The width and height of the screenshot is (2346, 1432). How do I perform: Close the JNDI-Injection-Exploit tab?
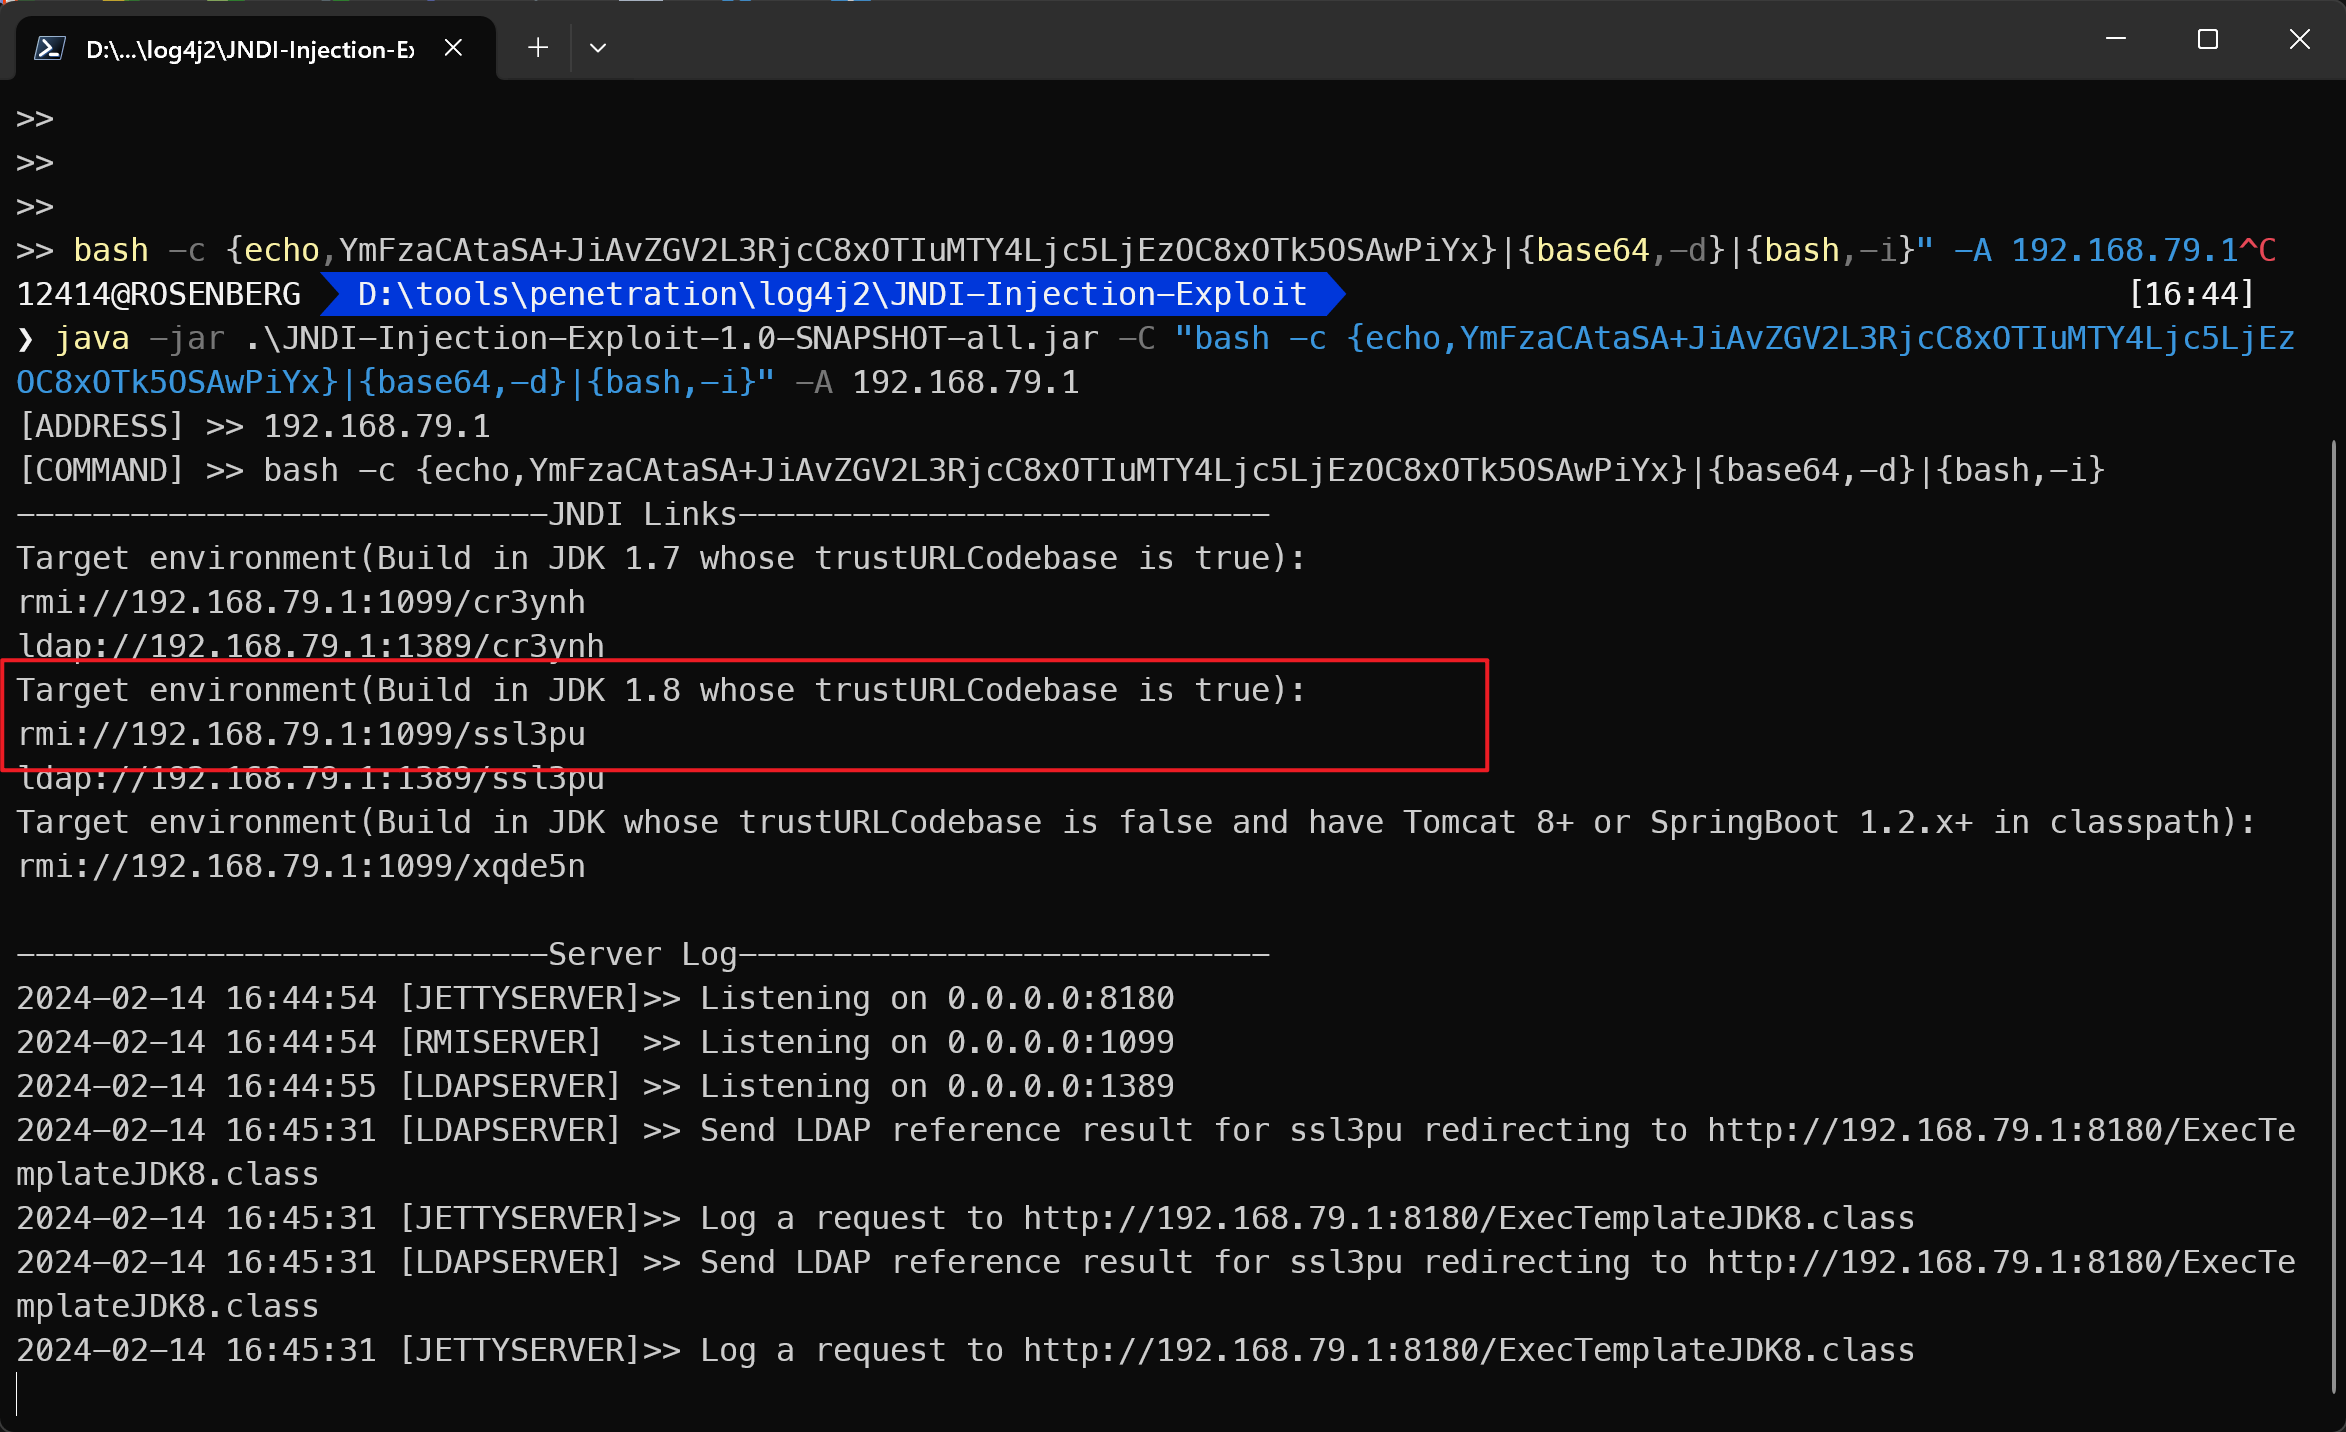point(453,48)
